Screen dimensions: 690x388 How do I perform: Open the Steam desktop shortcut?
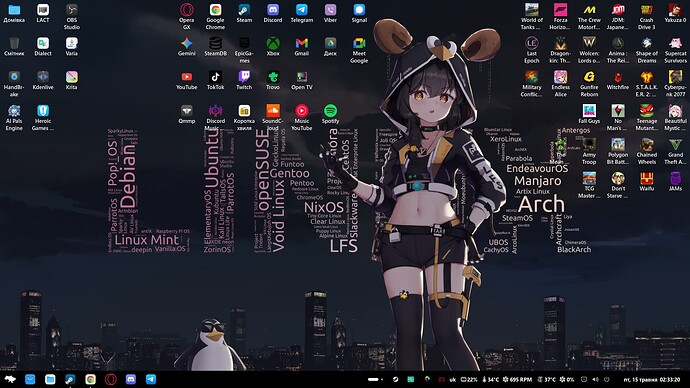pos(244,13)
